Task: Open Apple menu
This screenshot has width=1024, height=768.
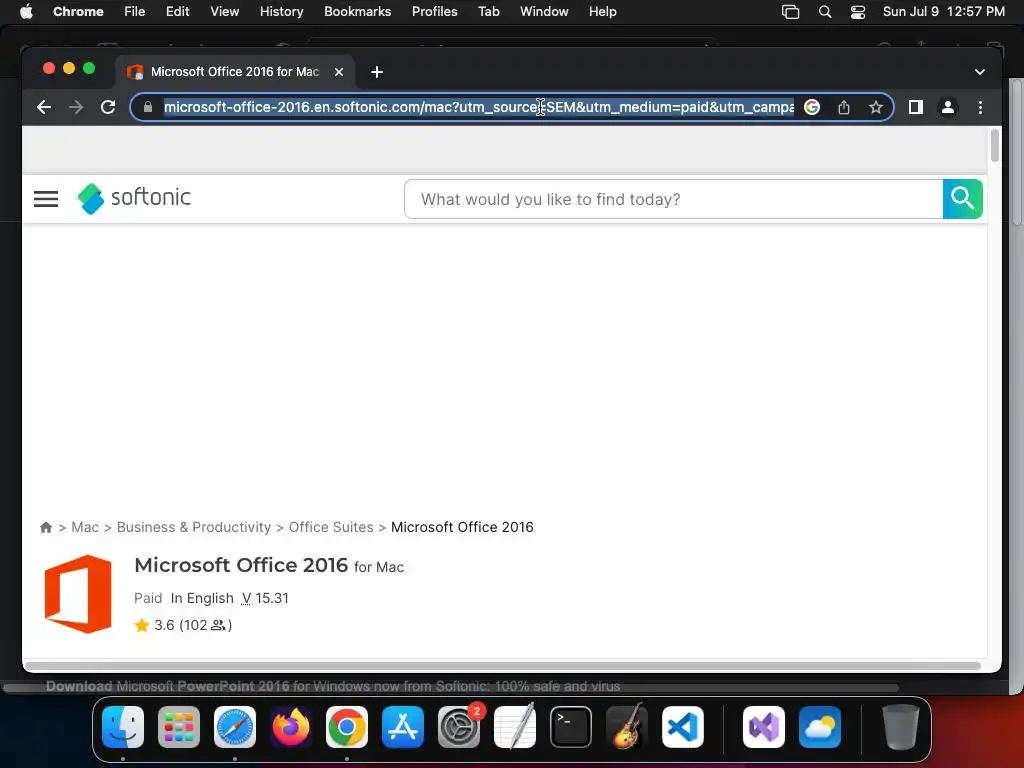Action: click(x=26, y=12)
